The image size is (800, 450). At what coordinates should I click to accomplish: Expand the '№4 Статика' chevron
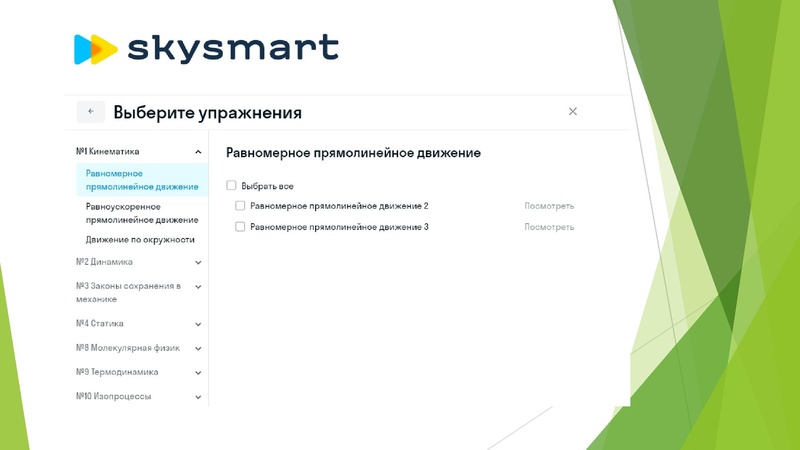click(199, 324)
